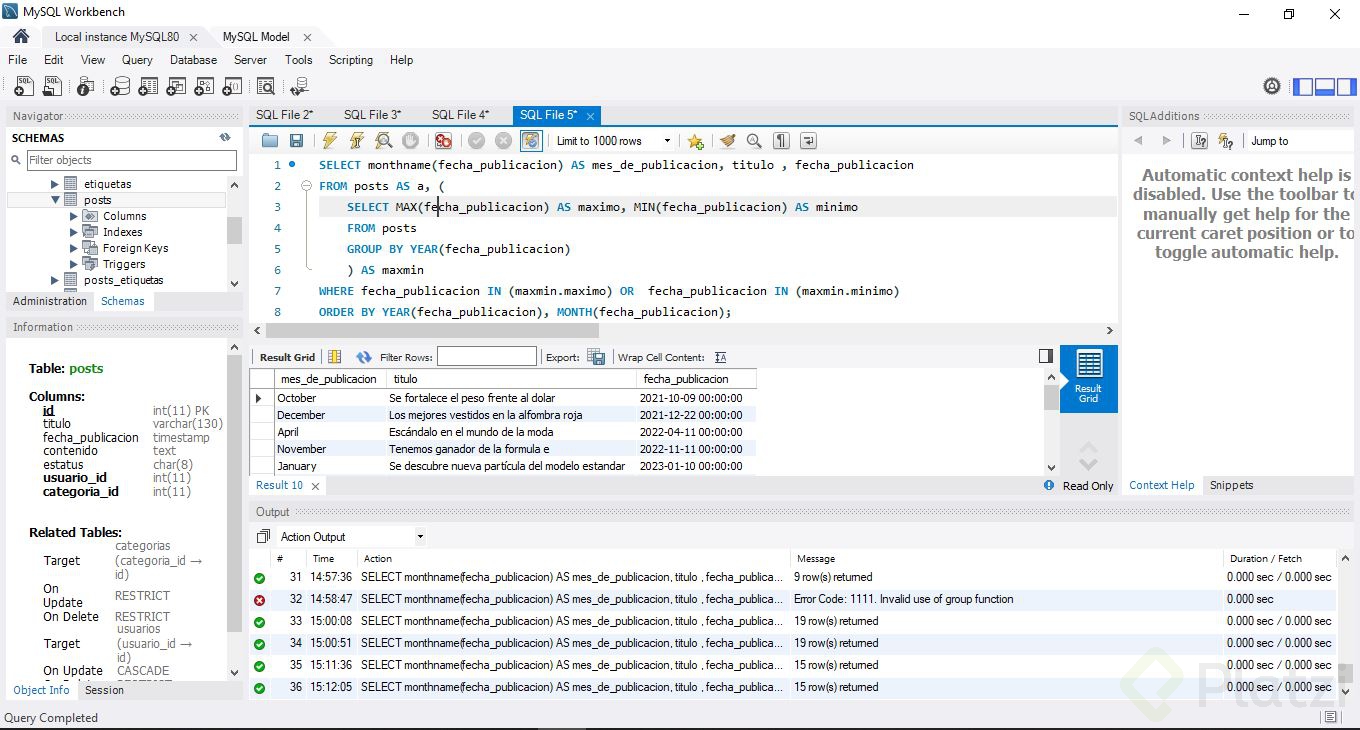Collapse the posts table tree node
1360x730 pixels.
coord(57,200)
